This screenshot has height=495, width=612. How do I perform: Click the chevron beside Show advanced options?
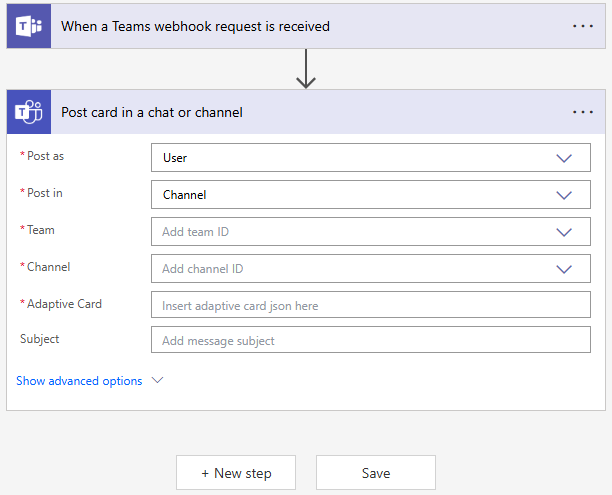(156, 381)
